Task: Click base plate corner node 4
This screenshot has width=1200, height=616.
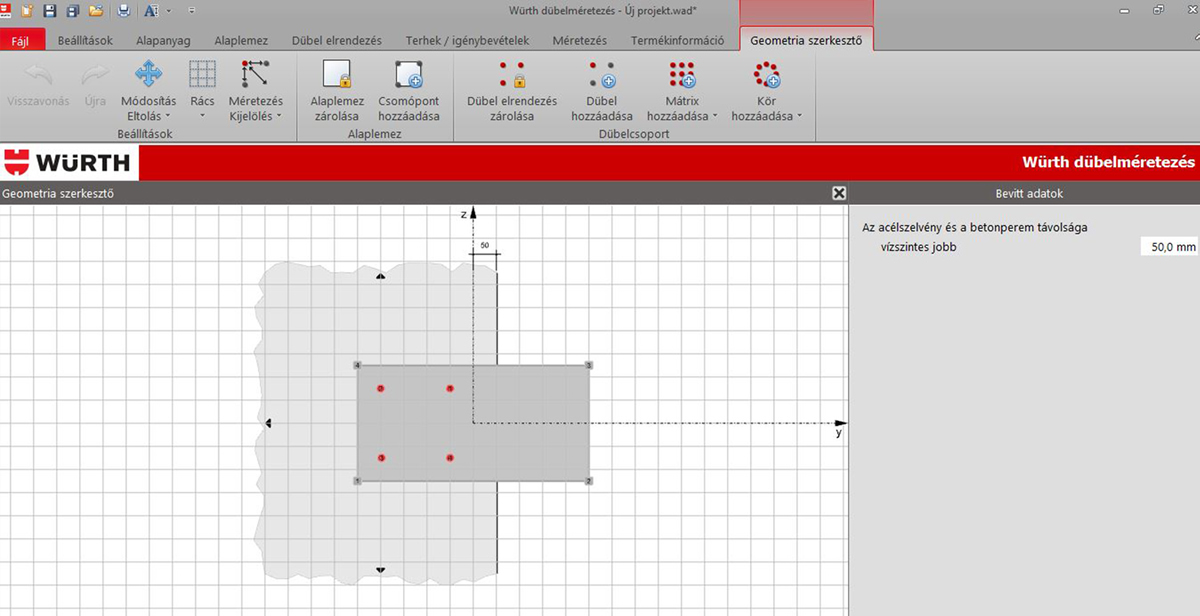Action: pyautogui.click(x=357, y=365)
